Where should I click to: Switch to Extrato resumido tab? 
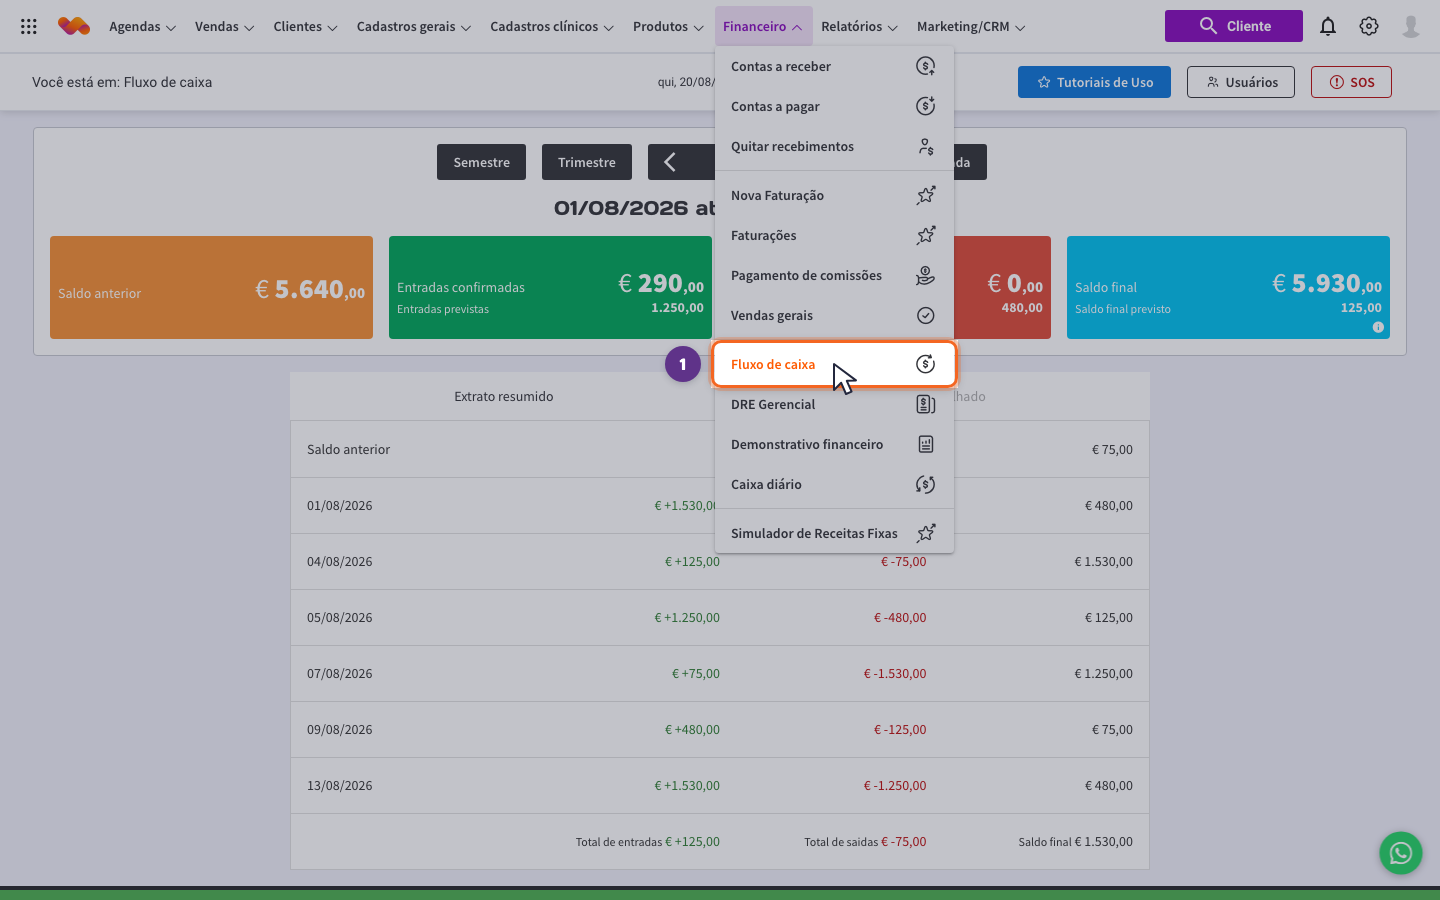point(504,396)
